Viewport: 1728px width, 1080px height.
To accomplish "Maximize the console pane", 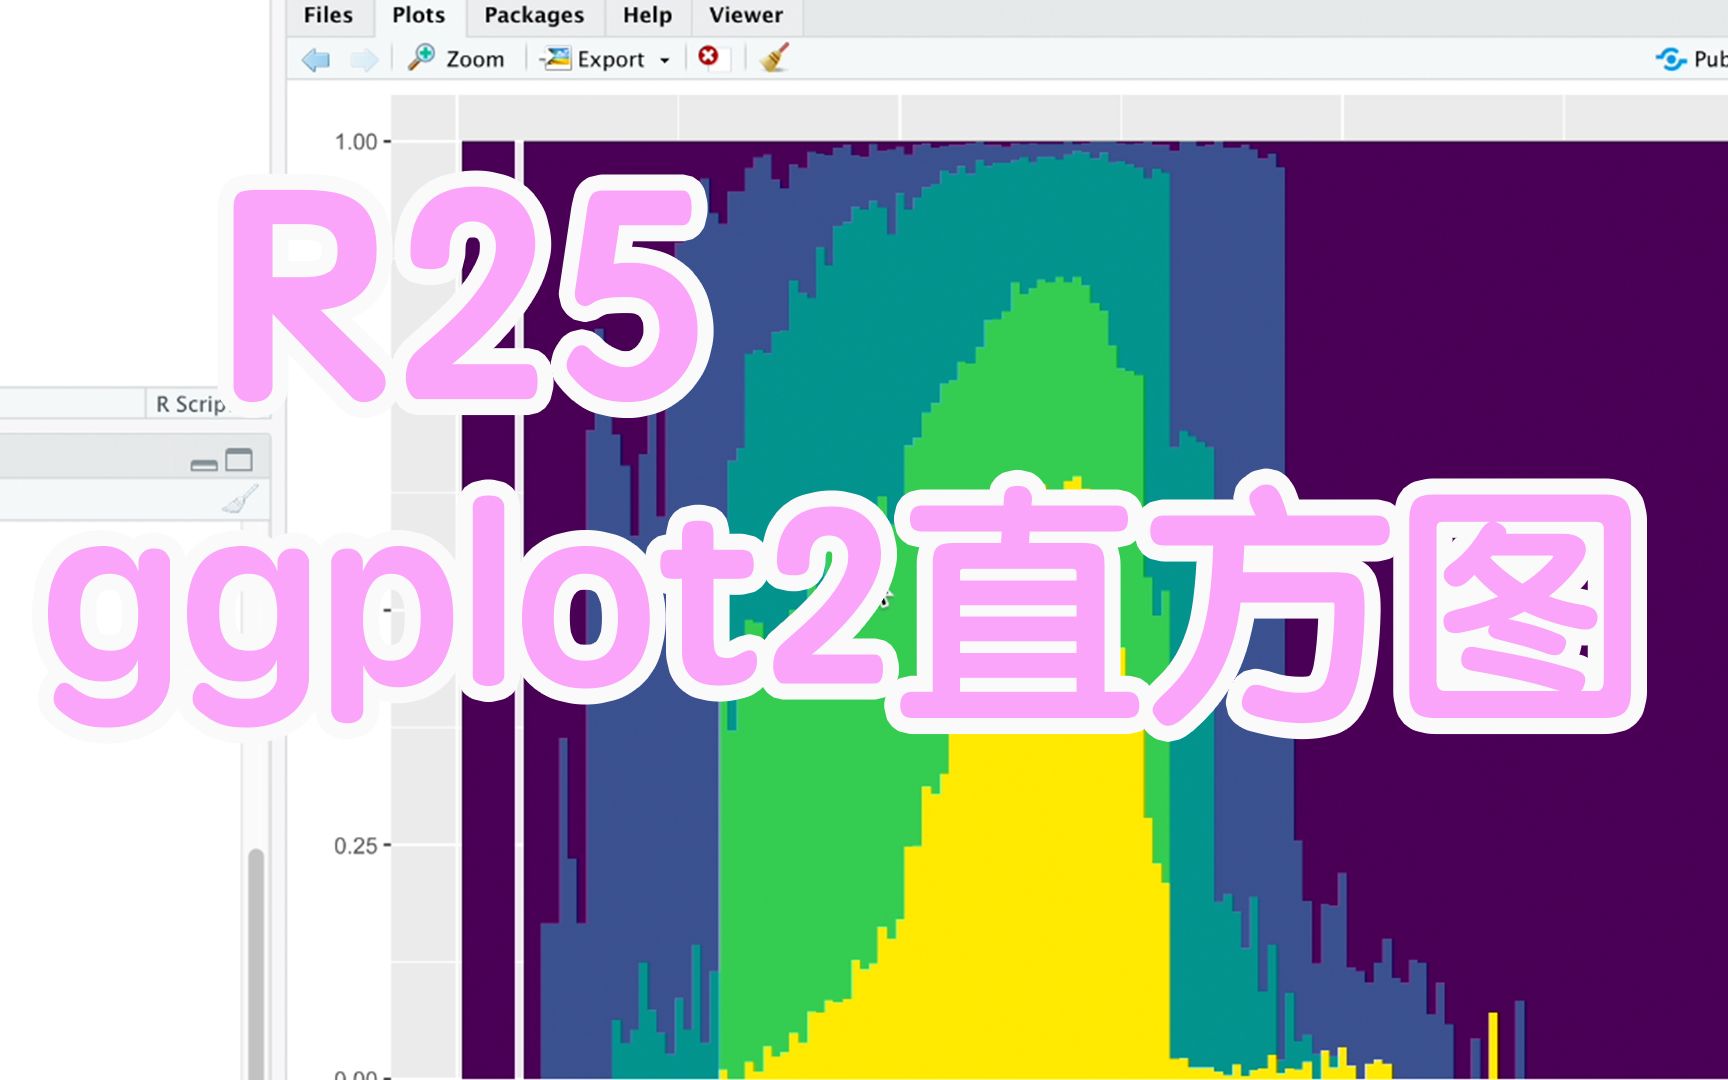I will click(239, 460).
